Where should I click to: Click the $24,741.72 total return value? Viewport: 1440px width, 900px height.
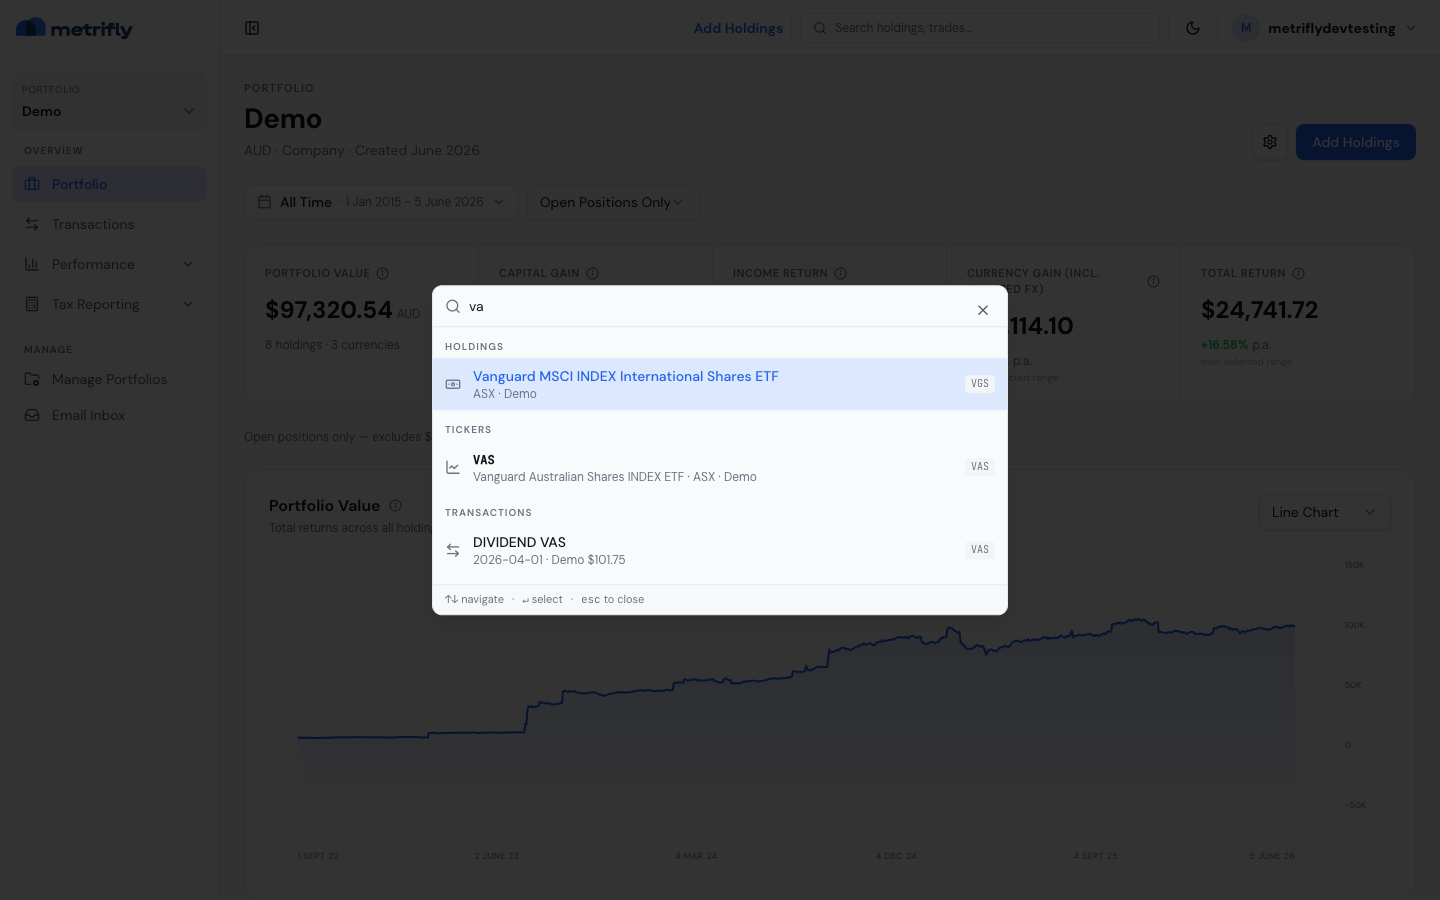(1259, 310)
